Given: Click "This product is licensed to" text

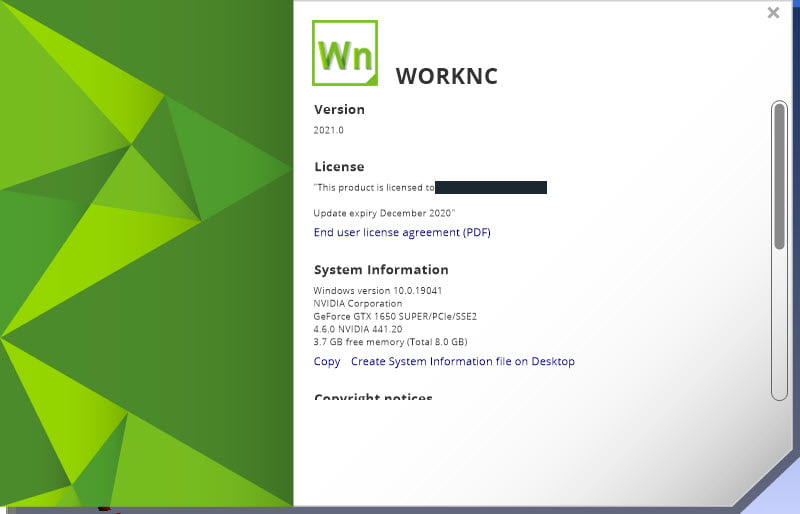Looking at the screenshot, I should click(x=374, y=187).
